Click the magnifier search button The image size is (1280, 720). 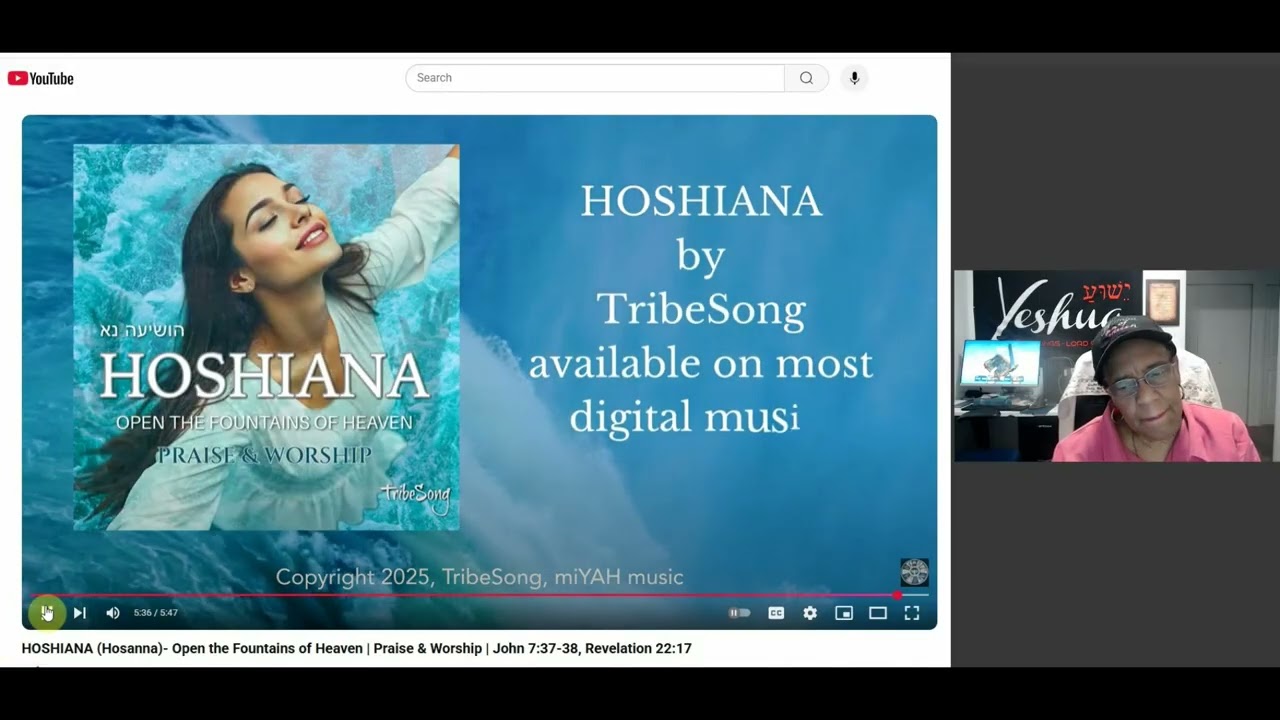pos(806,78)
